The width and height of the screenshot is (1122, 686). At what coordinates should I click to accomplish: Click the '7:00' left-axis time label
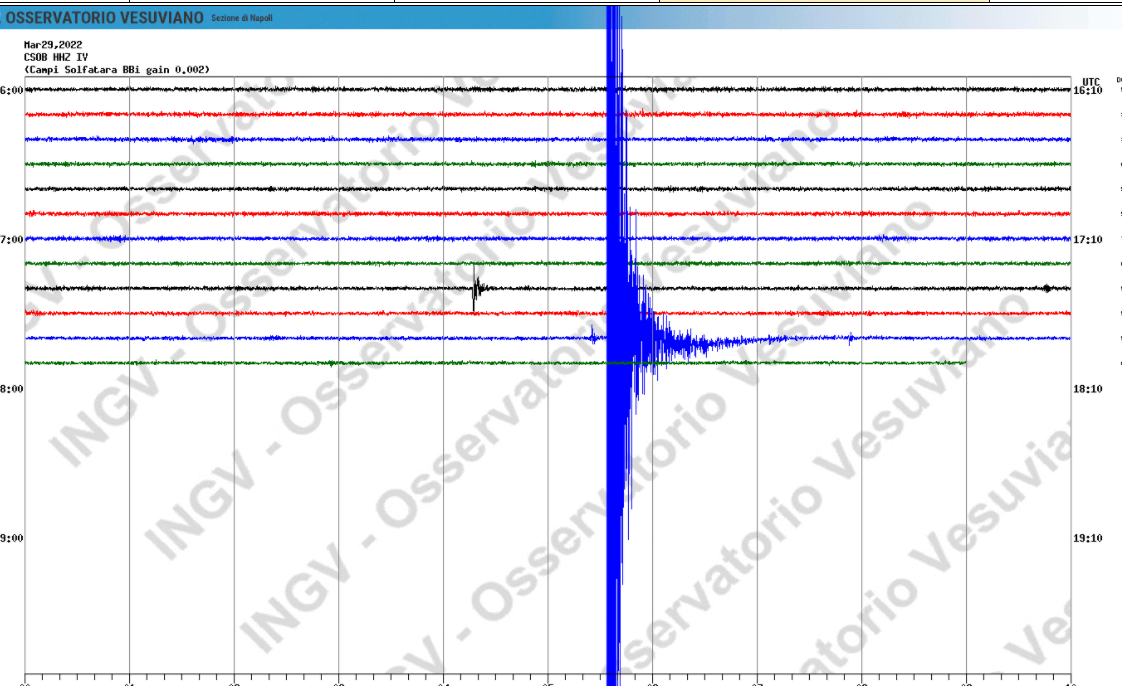(11, 240)
